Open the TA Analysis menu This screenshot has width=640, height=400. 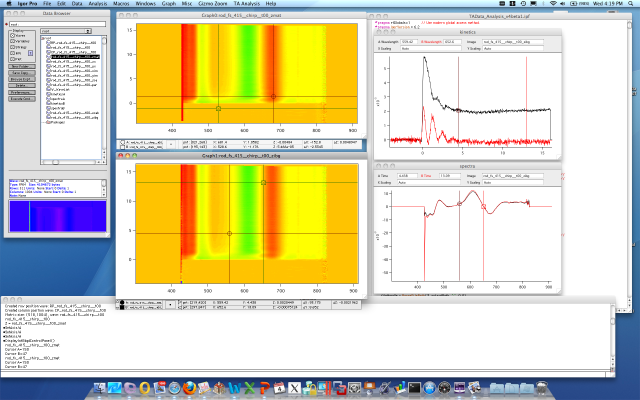246,3
